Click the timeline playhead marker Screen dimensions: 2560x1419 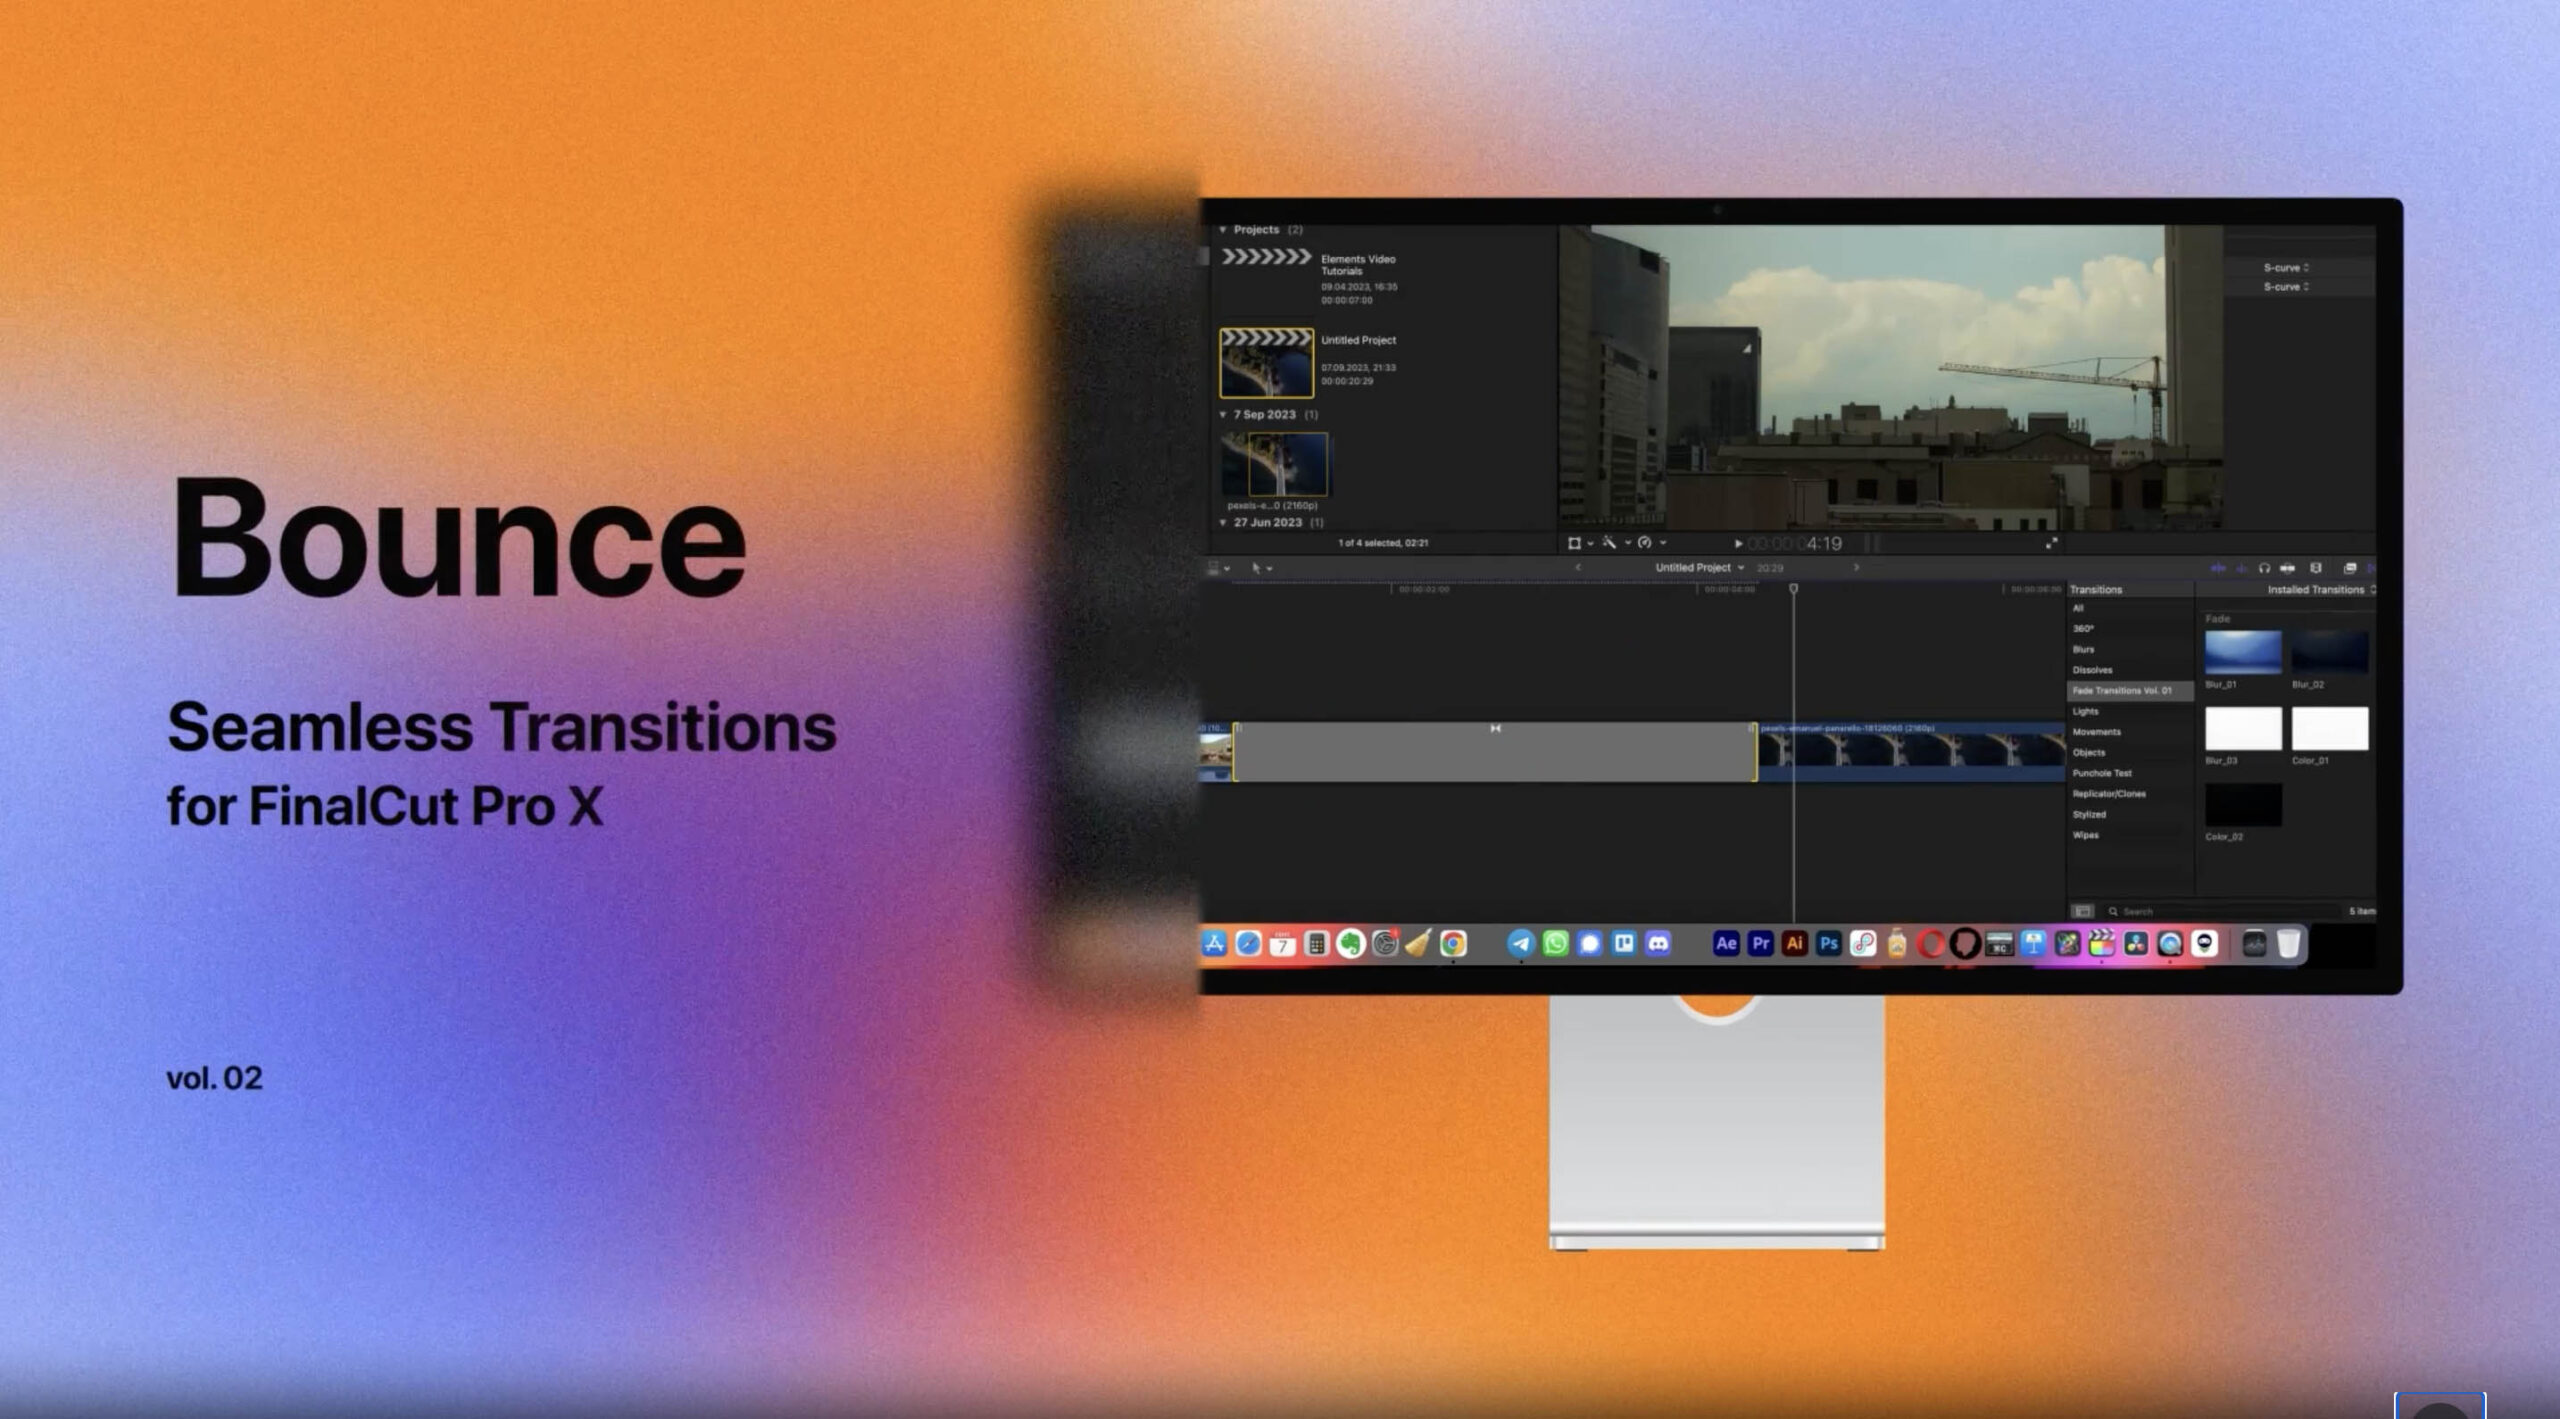[1793, 589]
